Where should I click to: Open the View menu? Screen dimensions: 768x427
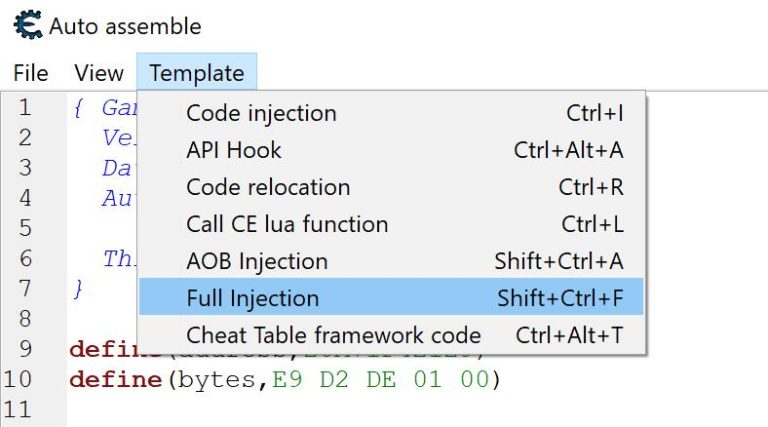[x=99, y=73]
